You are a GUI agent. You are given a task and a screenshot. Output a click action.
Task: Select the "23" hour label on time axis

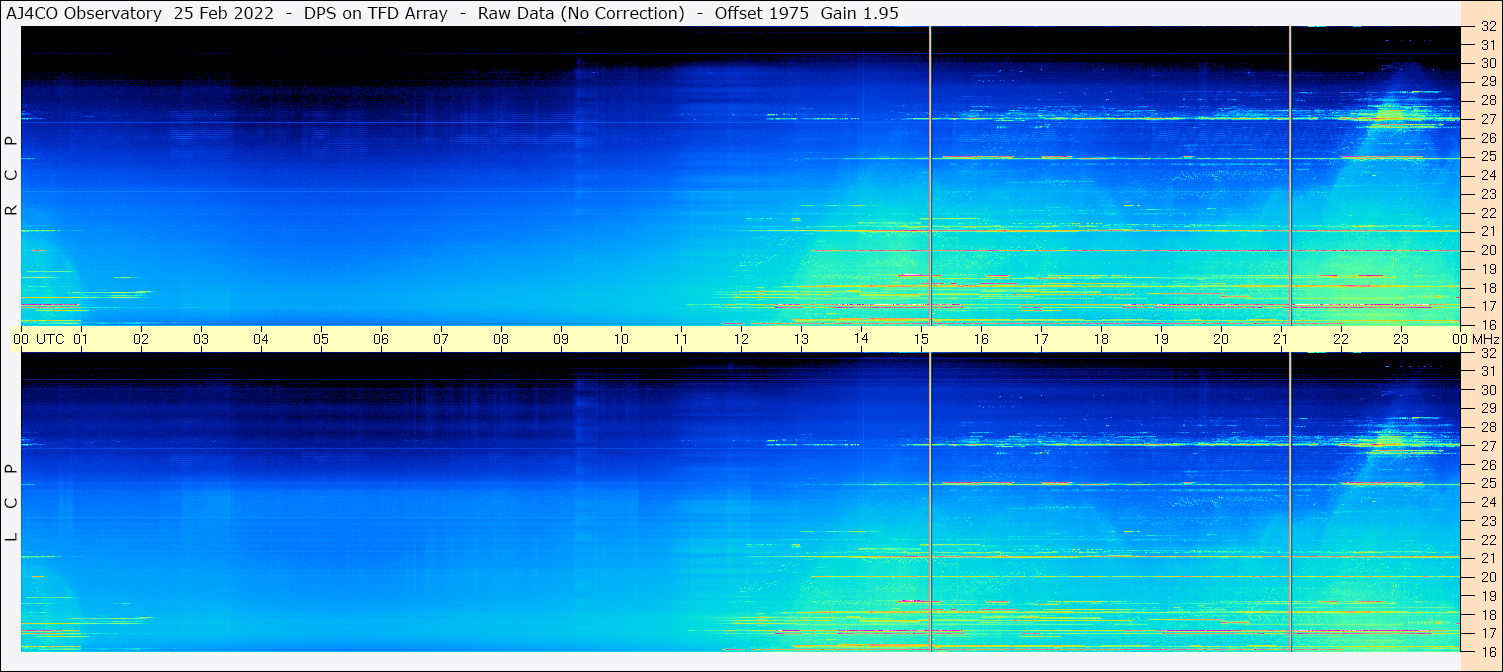(1401, 339)
